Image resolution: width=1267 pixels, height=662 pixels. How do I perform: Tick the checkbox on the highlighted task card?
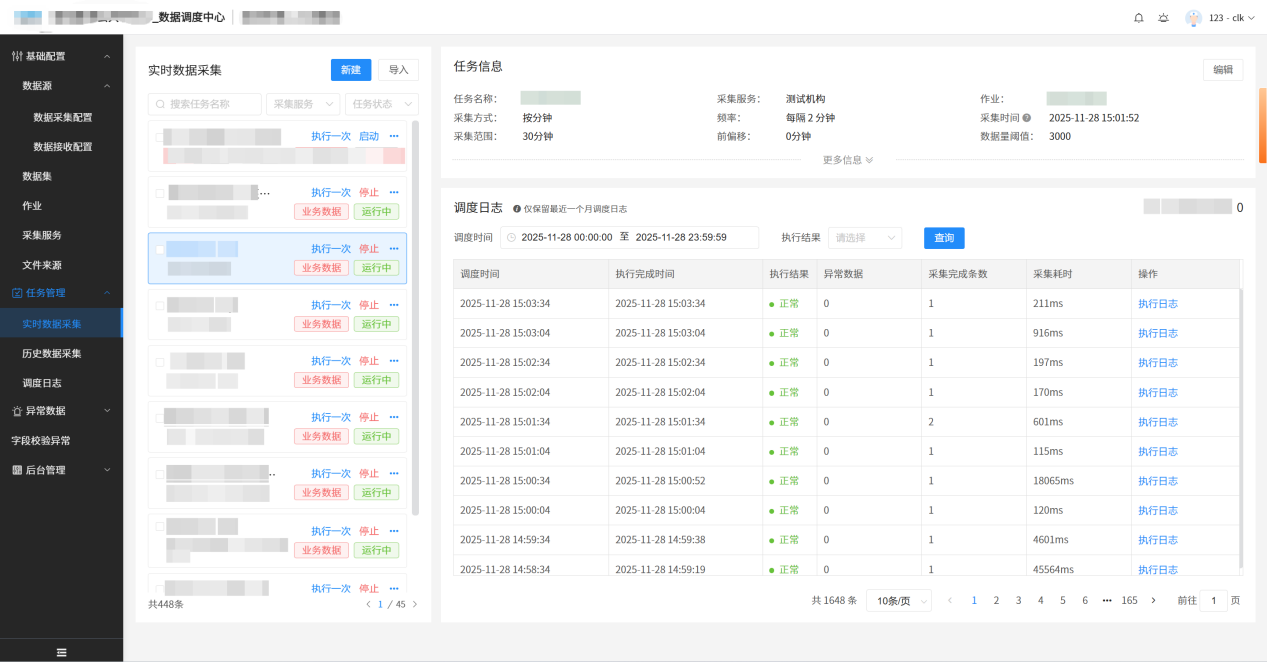[160, 250]
